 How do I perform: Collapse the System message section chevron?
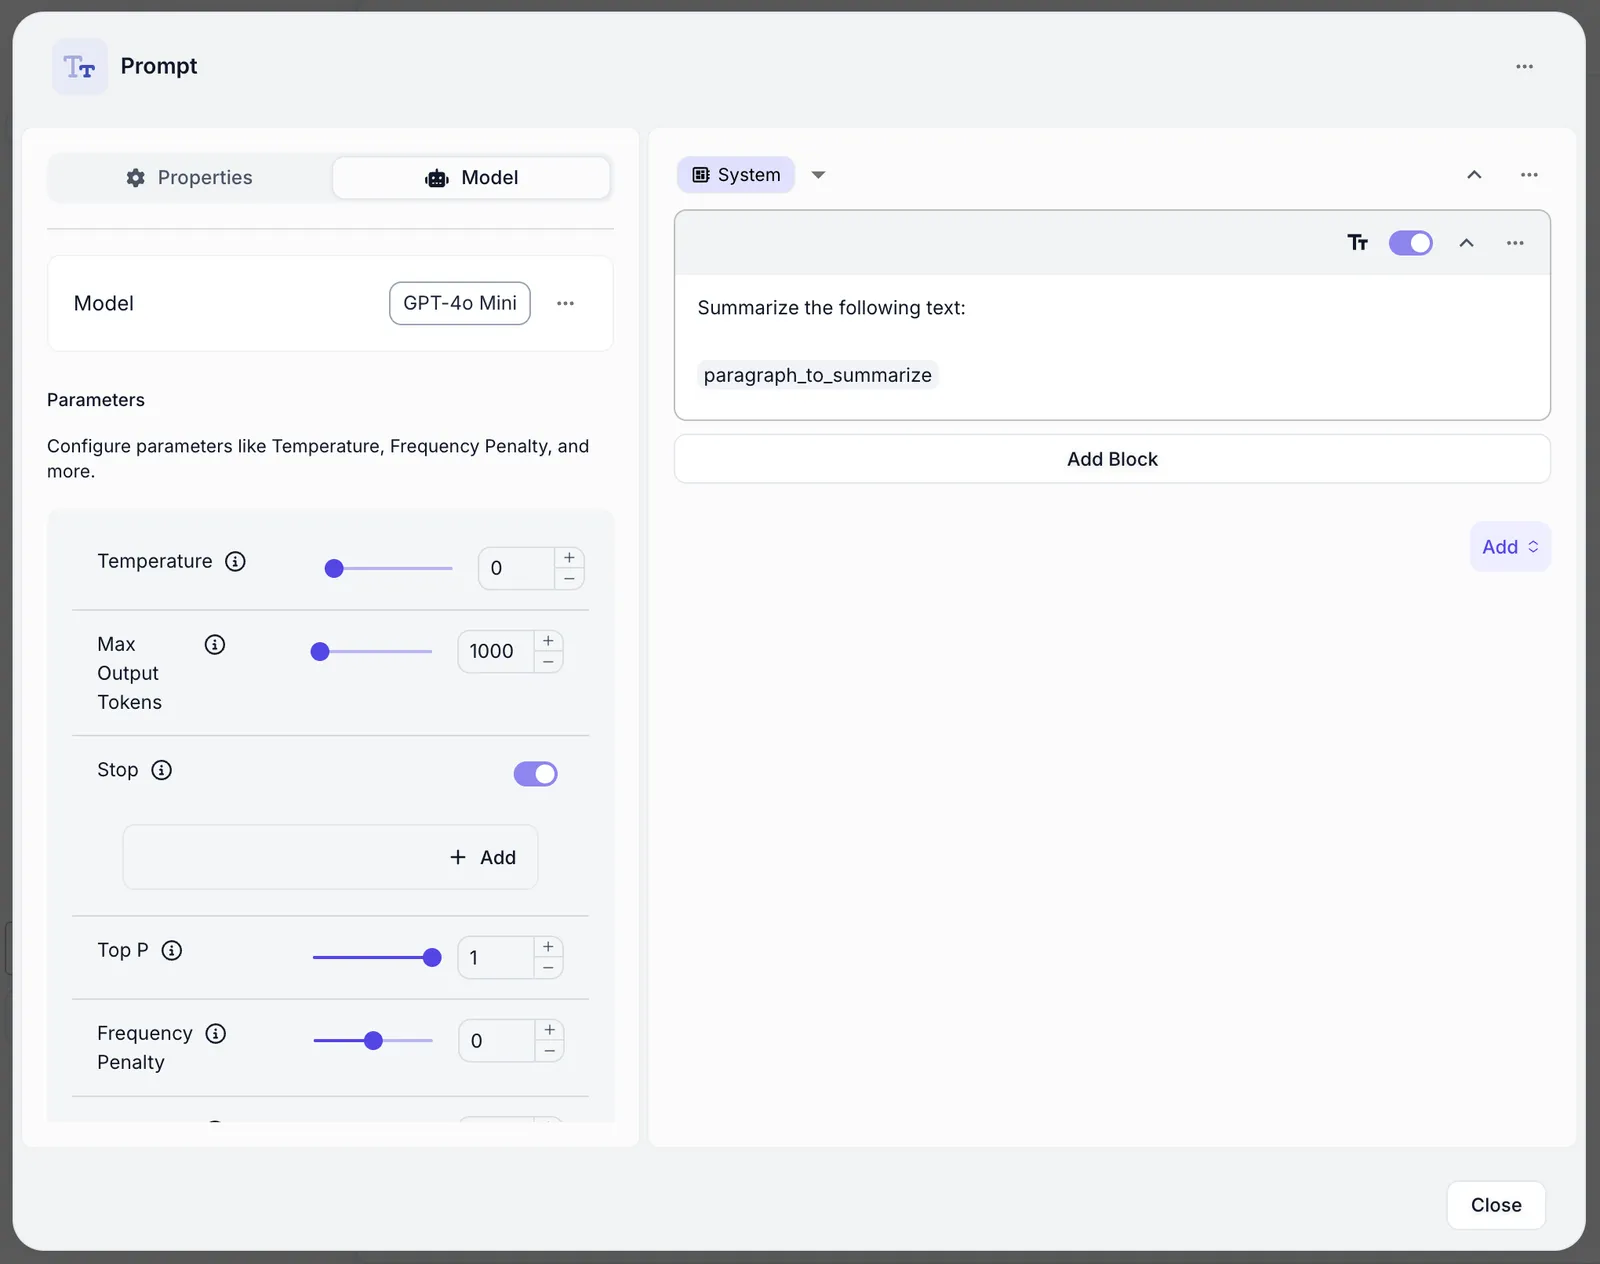[x=1474, y=175]
